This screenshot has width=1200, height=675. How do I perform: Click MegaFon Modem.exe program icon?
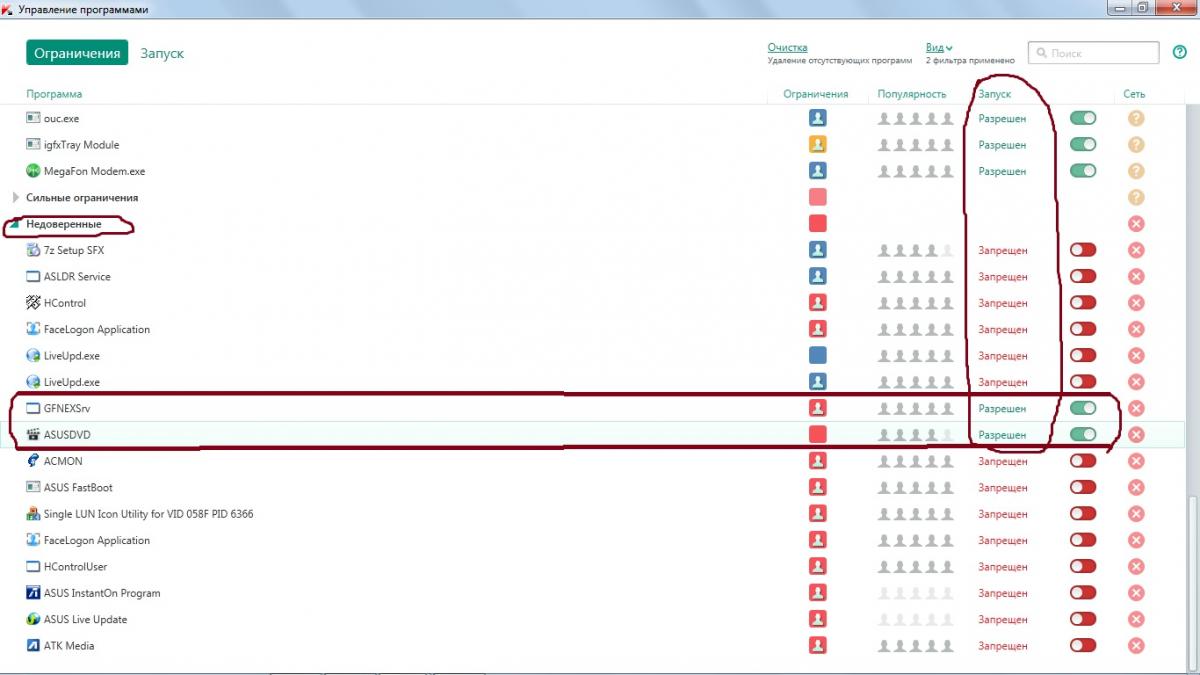click(34, 171)
